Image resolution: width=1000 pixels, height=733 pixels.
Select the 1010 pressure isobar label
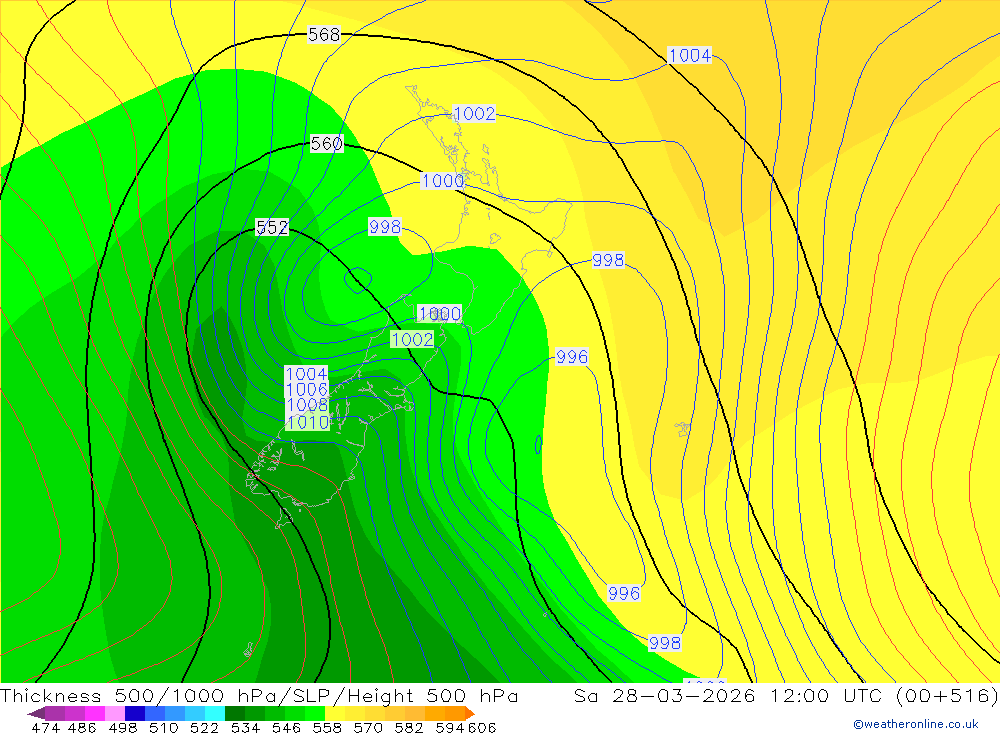click(307, 422)
